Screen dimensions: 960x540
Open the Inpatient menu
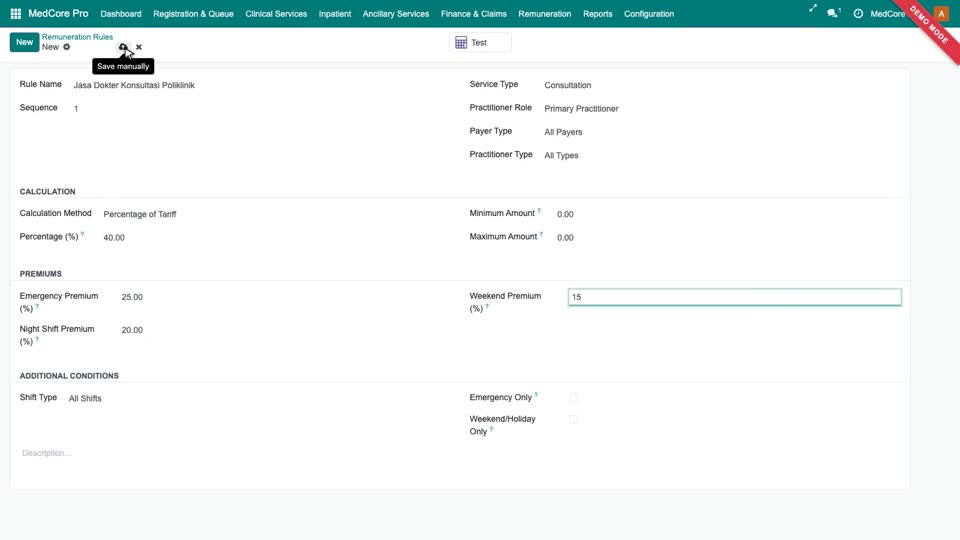[x=335, y=13]
